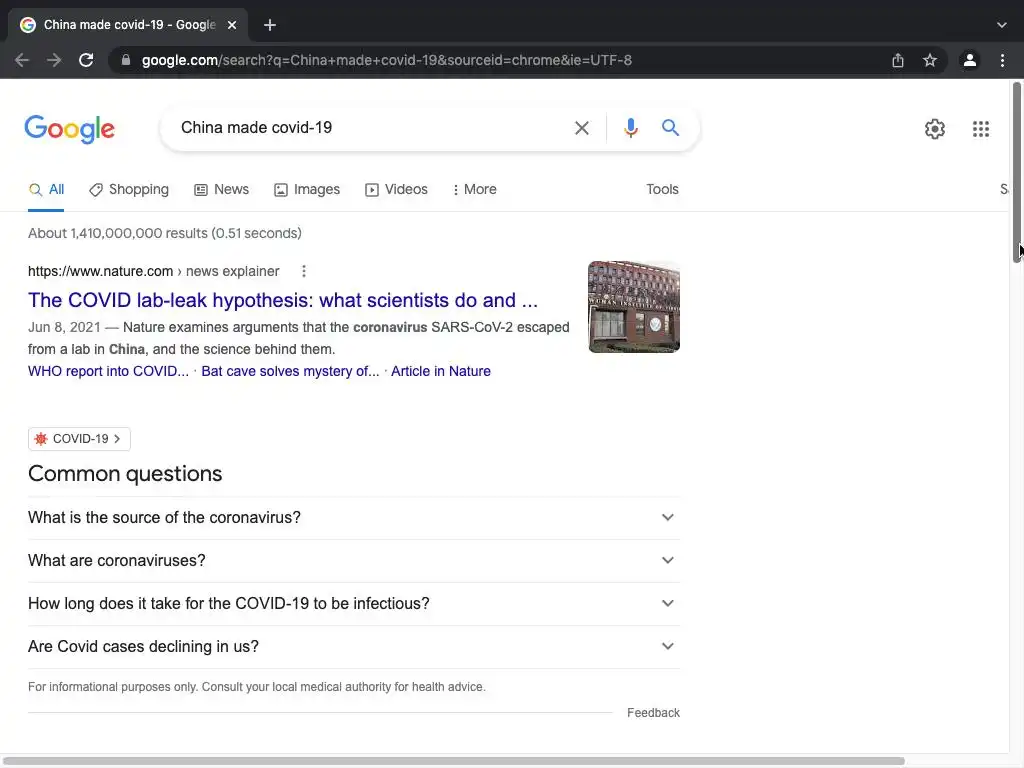The image size is (1024, 768).
Task: Click the nature.com result URL text
Action: (153, 271)
